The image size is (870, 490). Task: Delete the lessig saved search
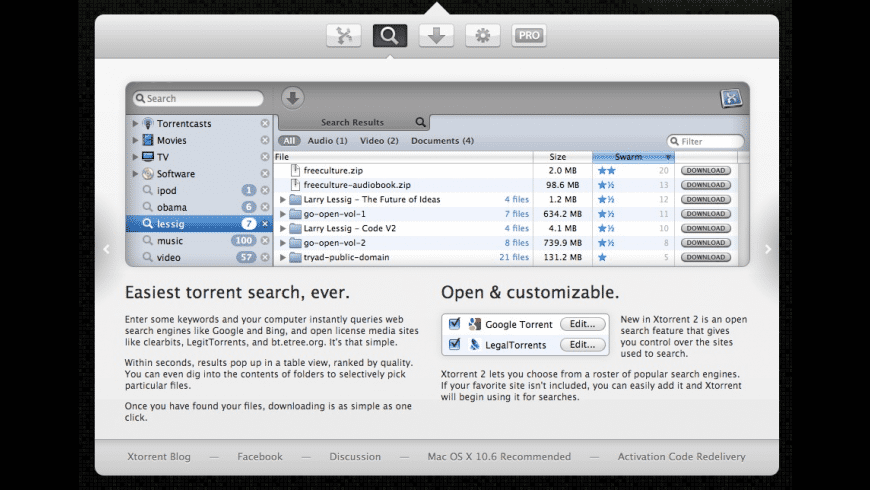click(265, 224)
